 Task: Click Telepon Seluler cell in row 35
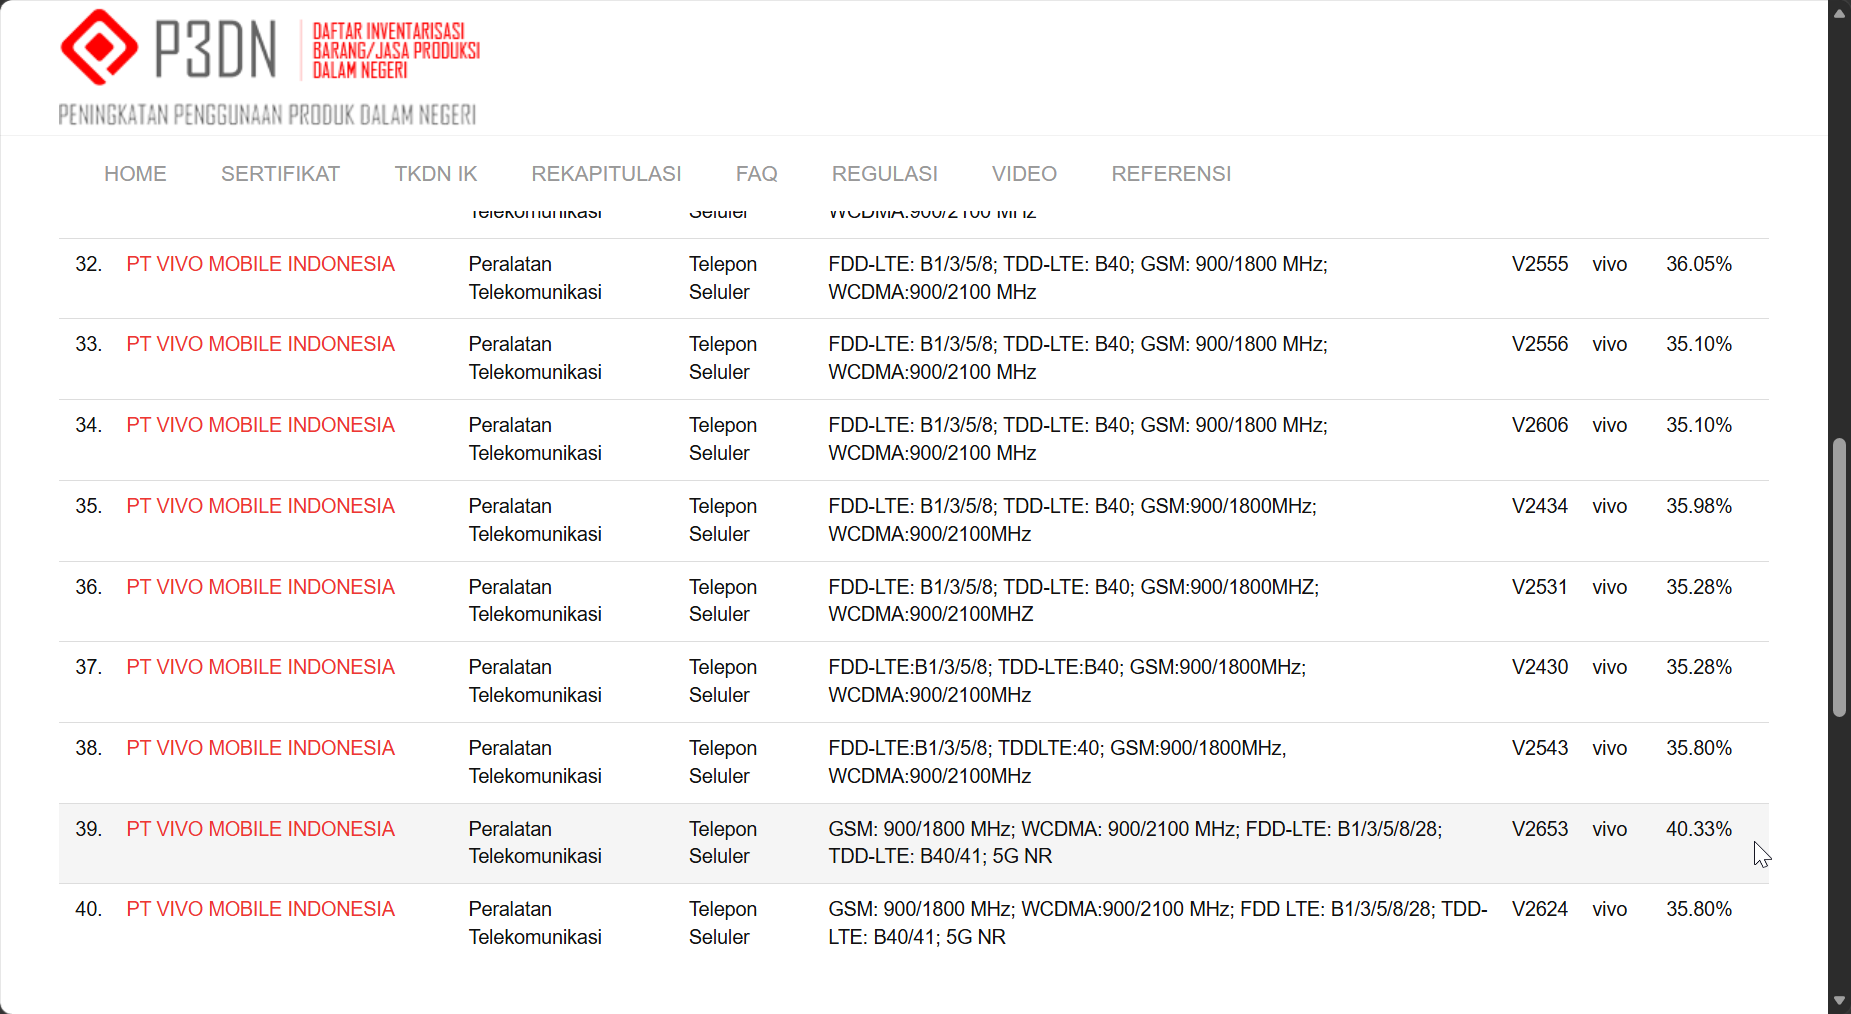click(723, 520)
